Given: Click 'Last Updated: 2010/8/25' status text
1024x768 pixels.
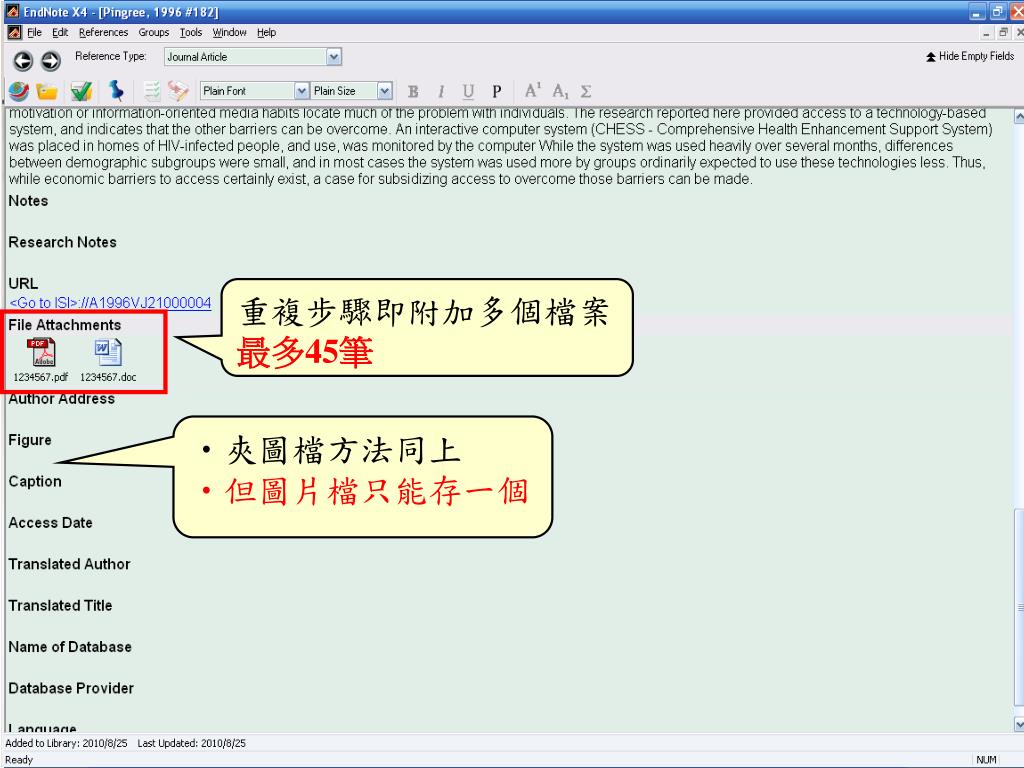Looking at the screenshot, I should coord(191,743).
